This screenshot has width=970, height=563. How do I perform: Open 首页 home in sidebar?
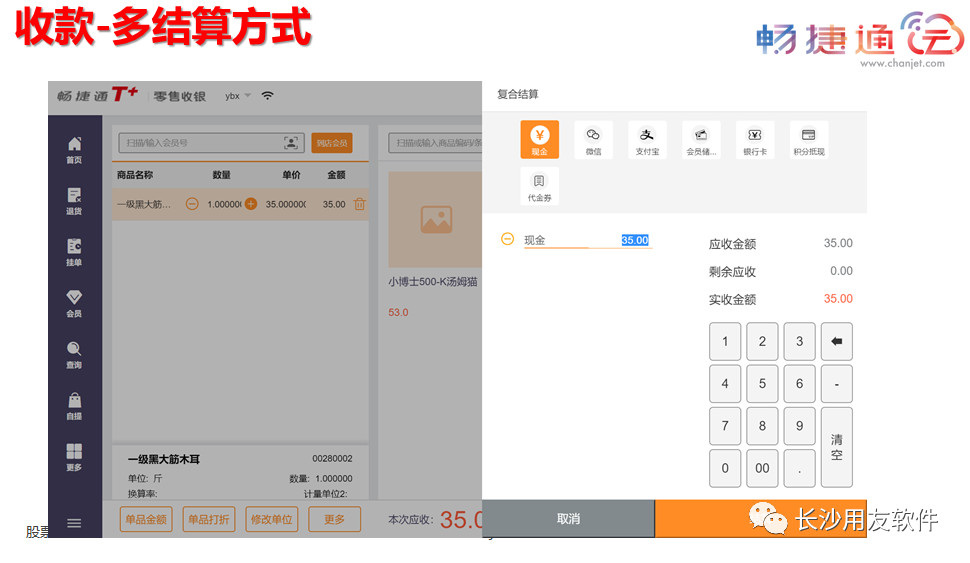point(74,150)
